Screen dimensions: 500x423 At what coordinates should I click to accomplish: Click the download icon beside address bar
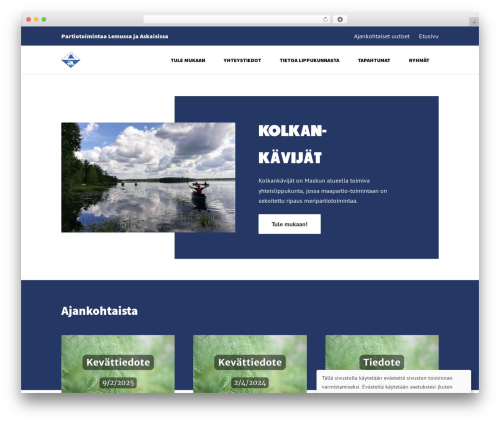click(x=340, y=19)
